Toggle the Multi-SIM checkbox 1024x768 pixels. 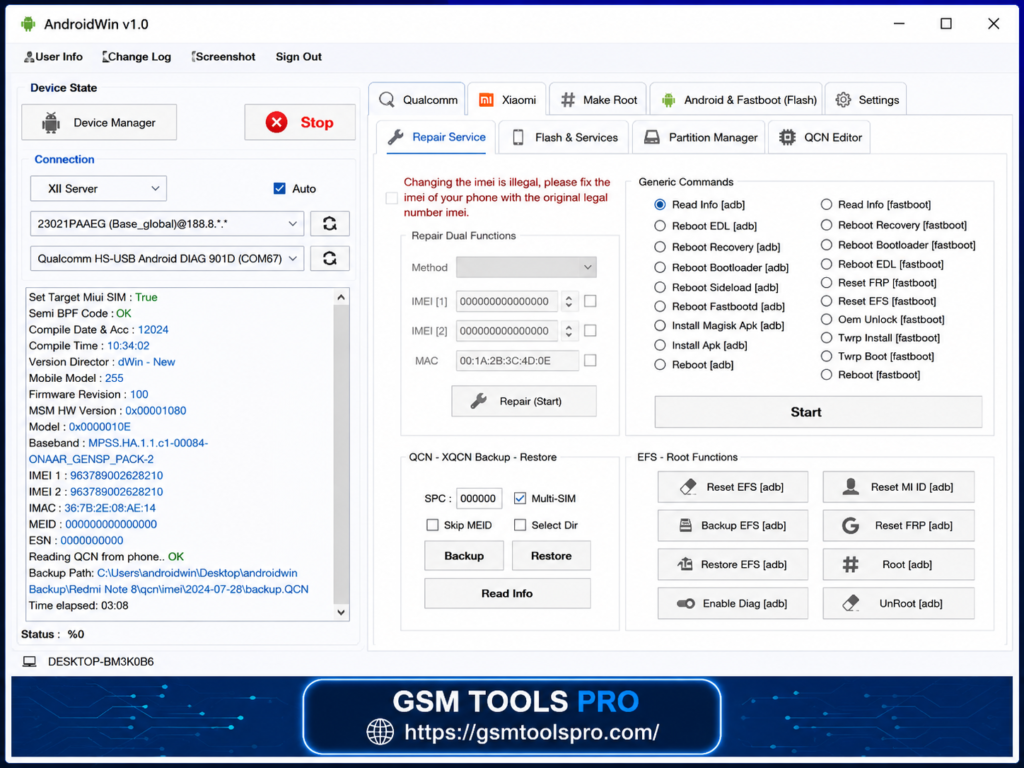pos(520,498)
